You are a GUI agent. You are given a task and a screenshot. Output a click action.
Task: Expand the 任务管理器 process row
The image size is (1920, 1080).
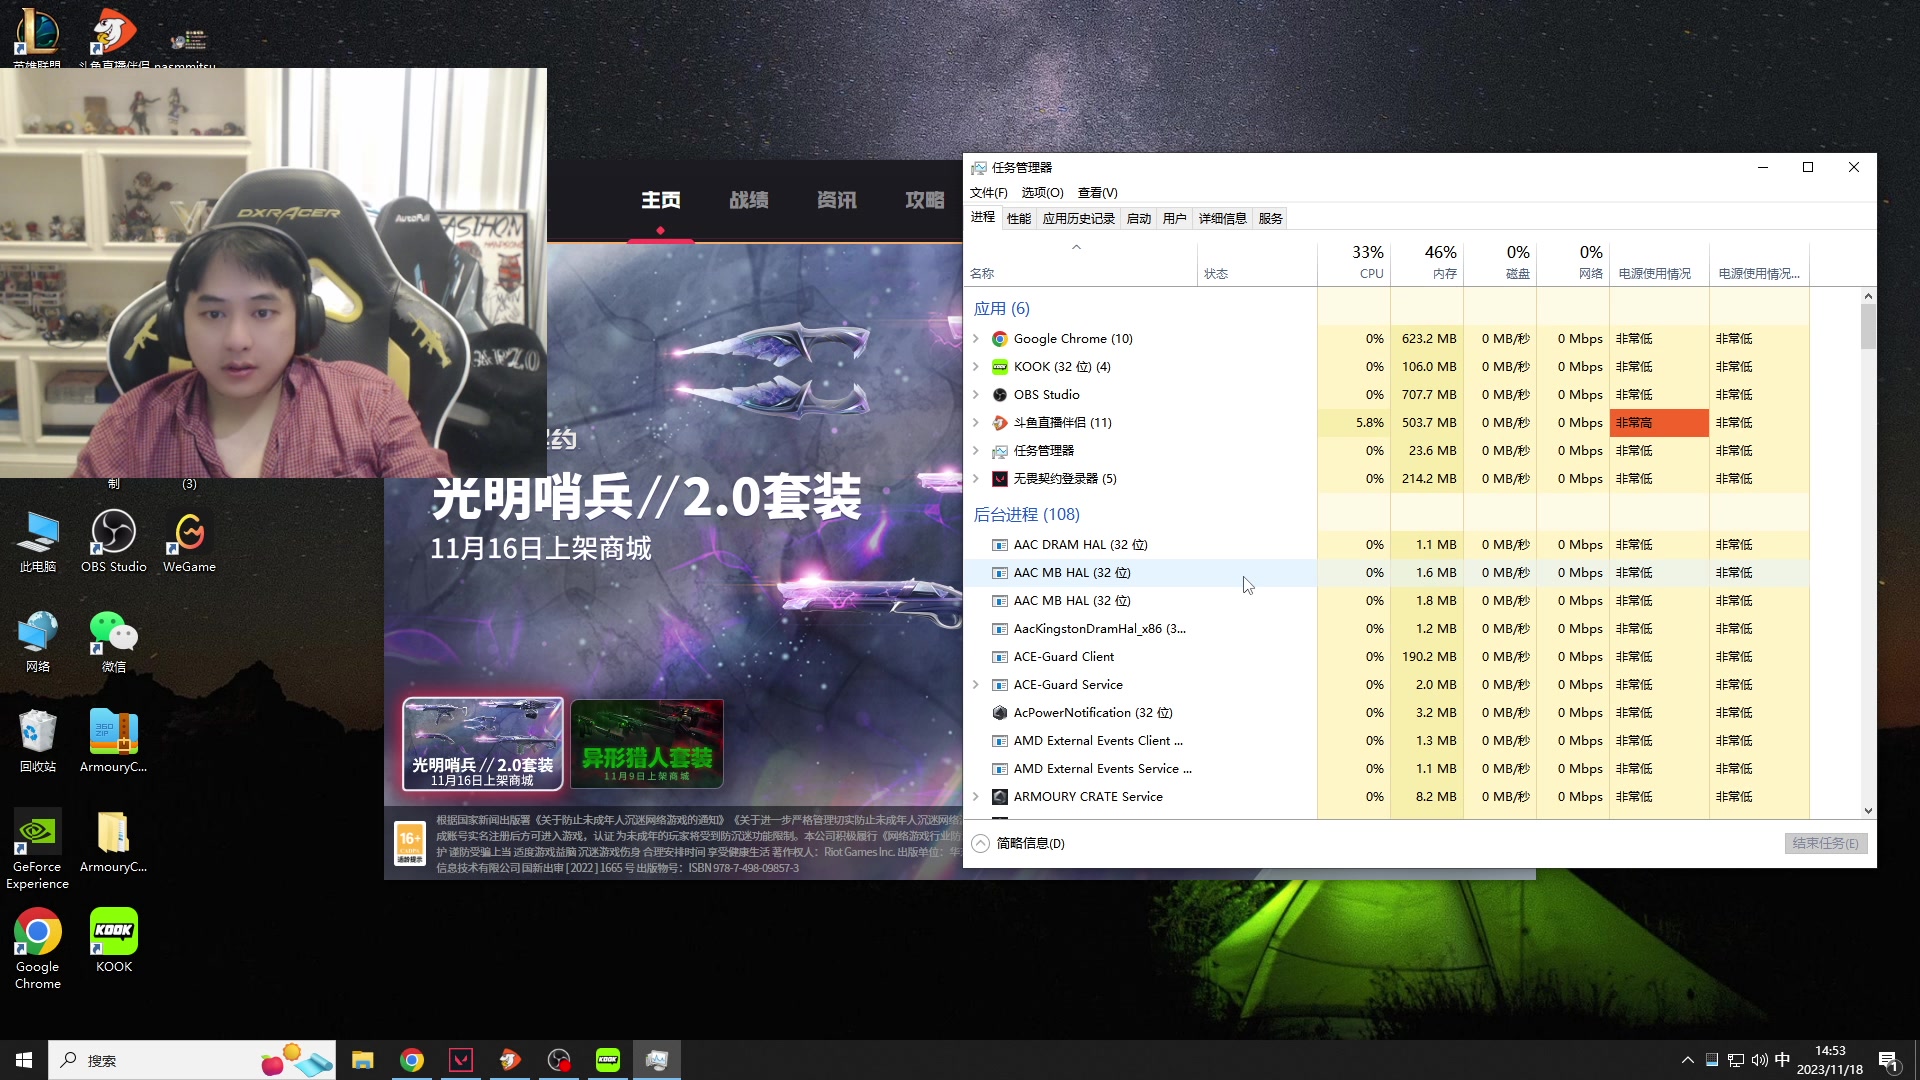coord(976,451)
